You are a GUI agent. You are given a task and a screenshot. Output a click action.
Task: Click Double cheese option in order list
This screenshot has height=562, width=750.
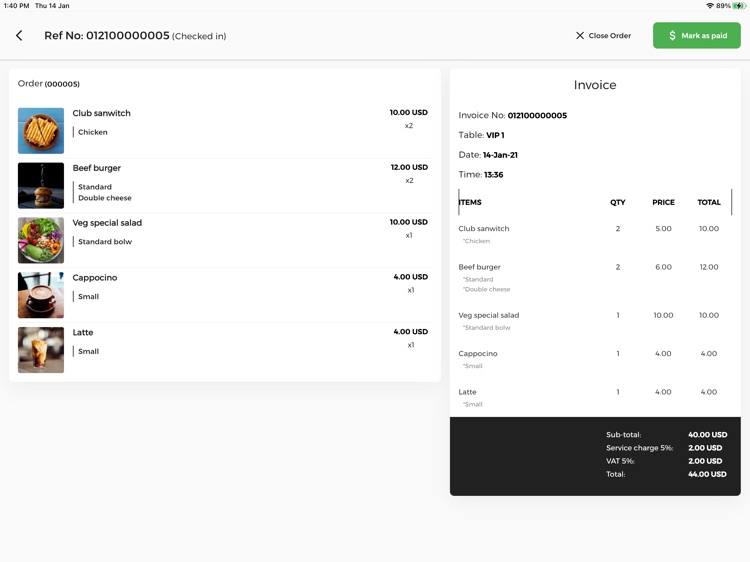coord(105,198)
